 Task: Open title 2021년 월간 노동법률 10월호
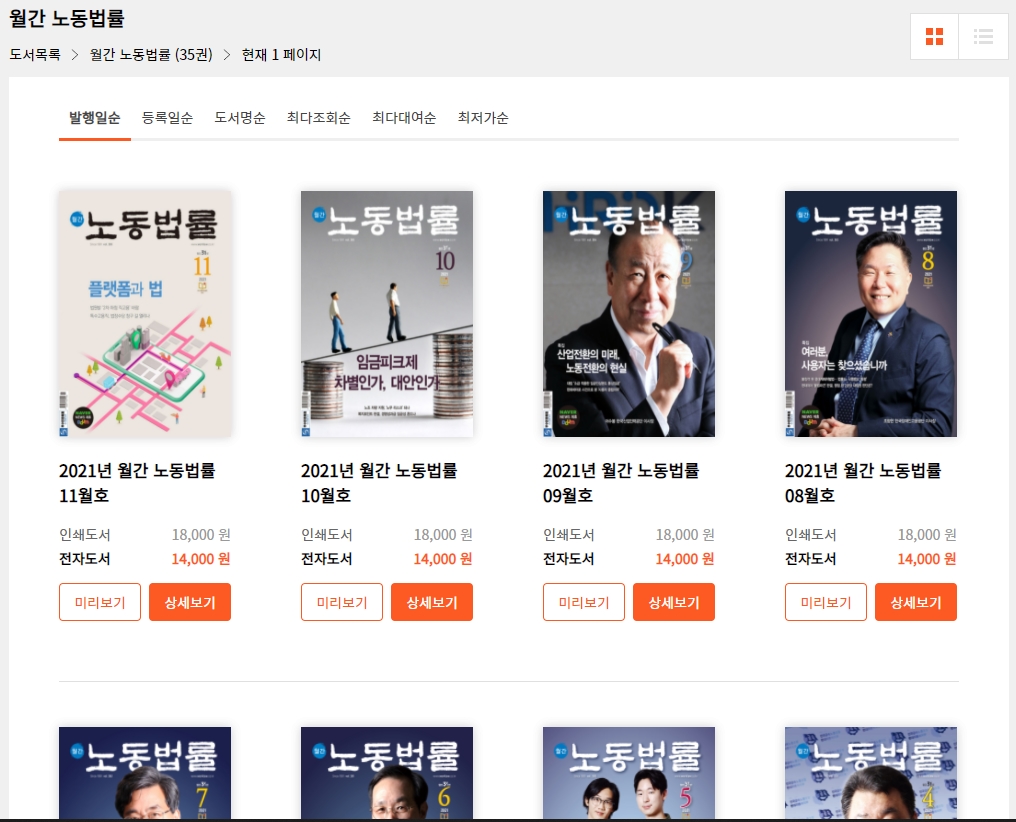tap(379, 483)
